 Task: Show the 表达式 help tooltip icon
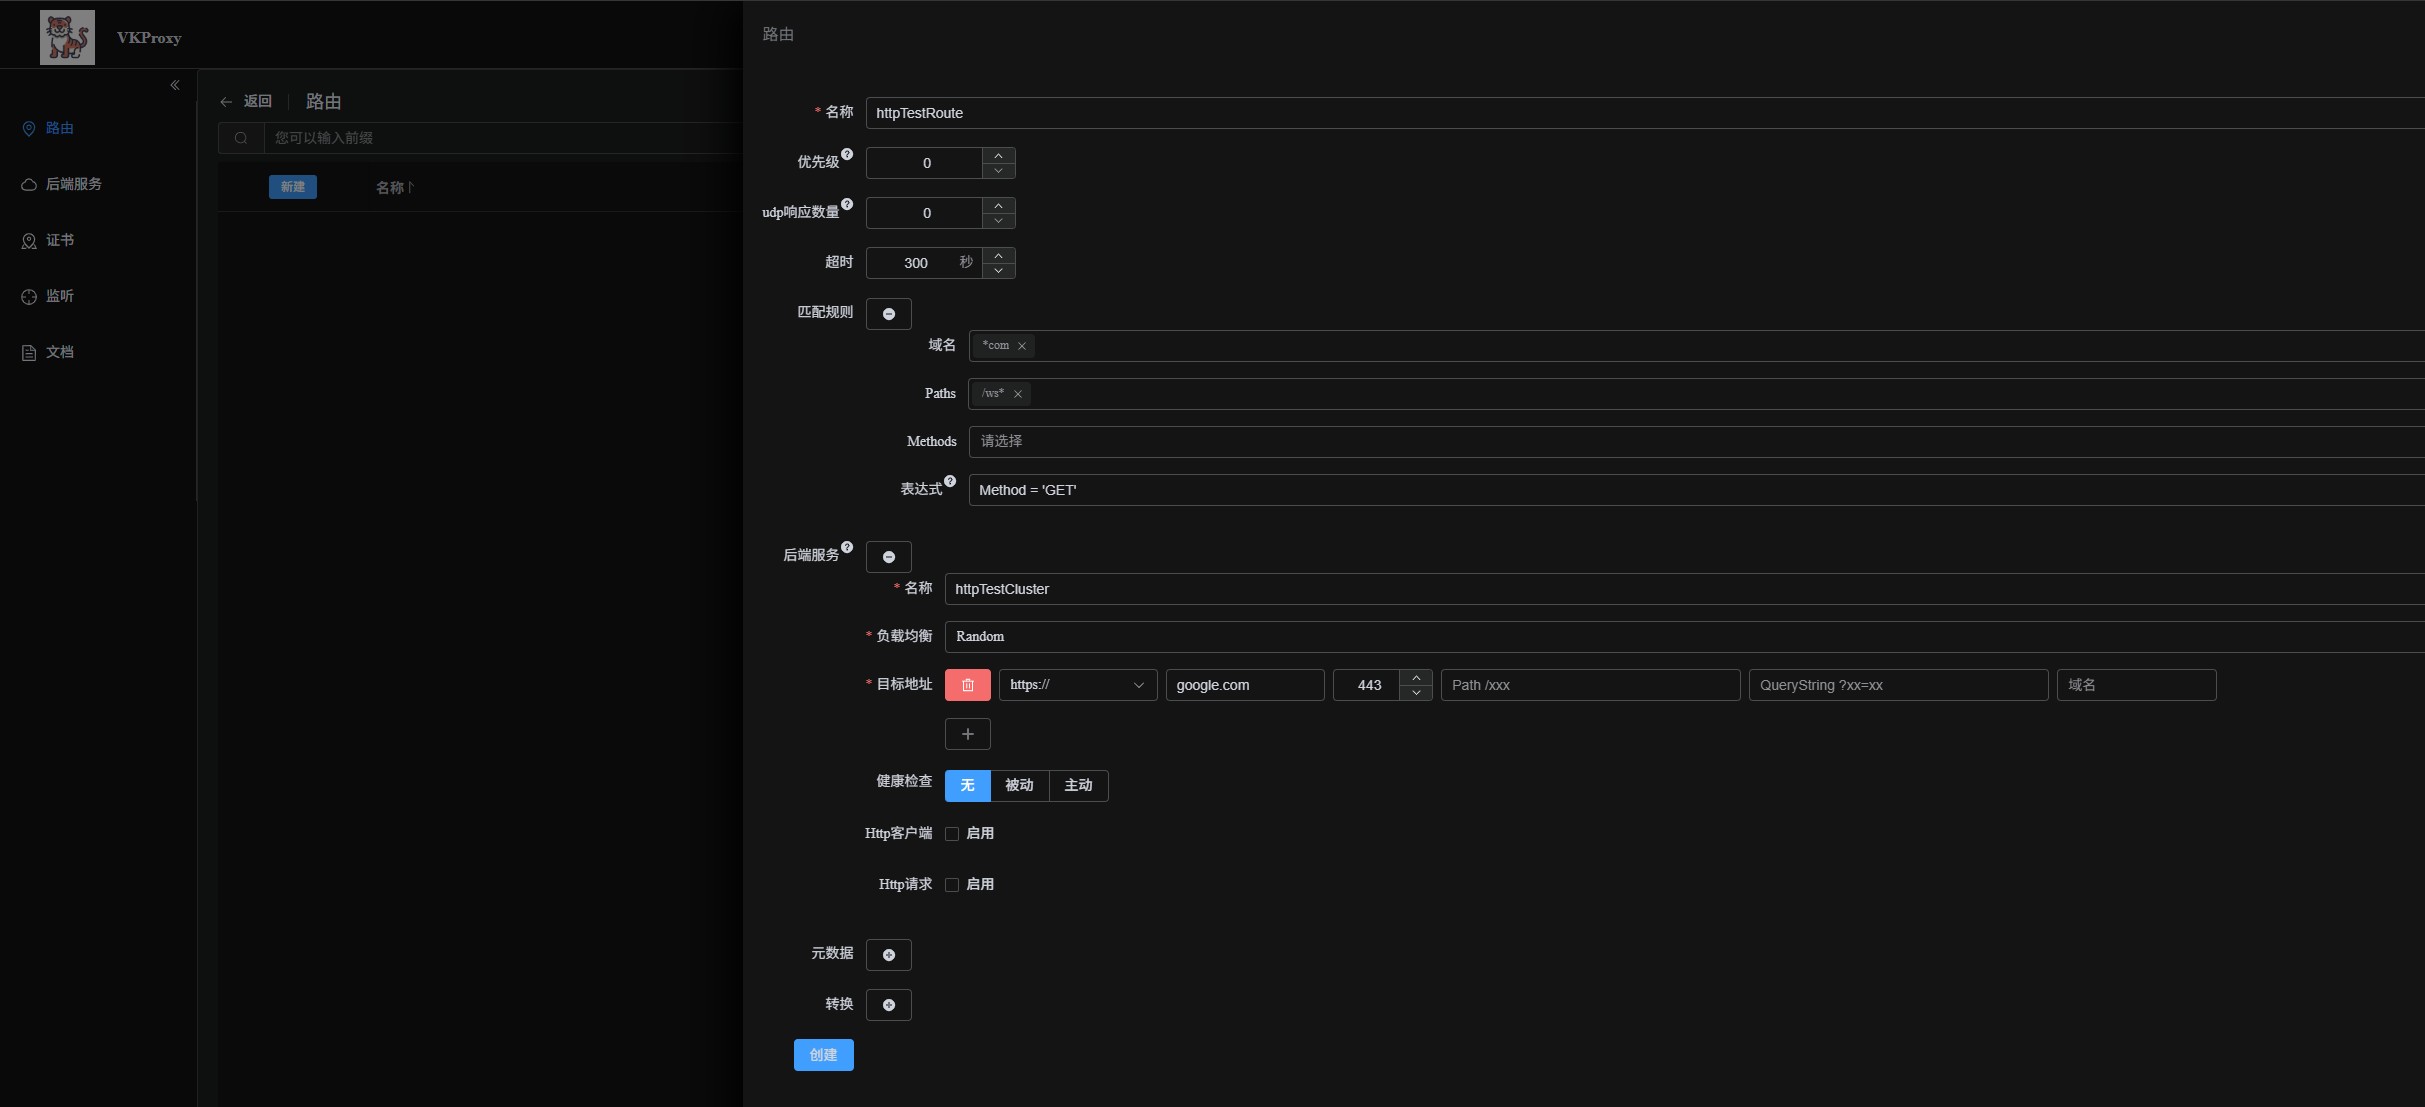950,481
